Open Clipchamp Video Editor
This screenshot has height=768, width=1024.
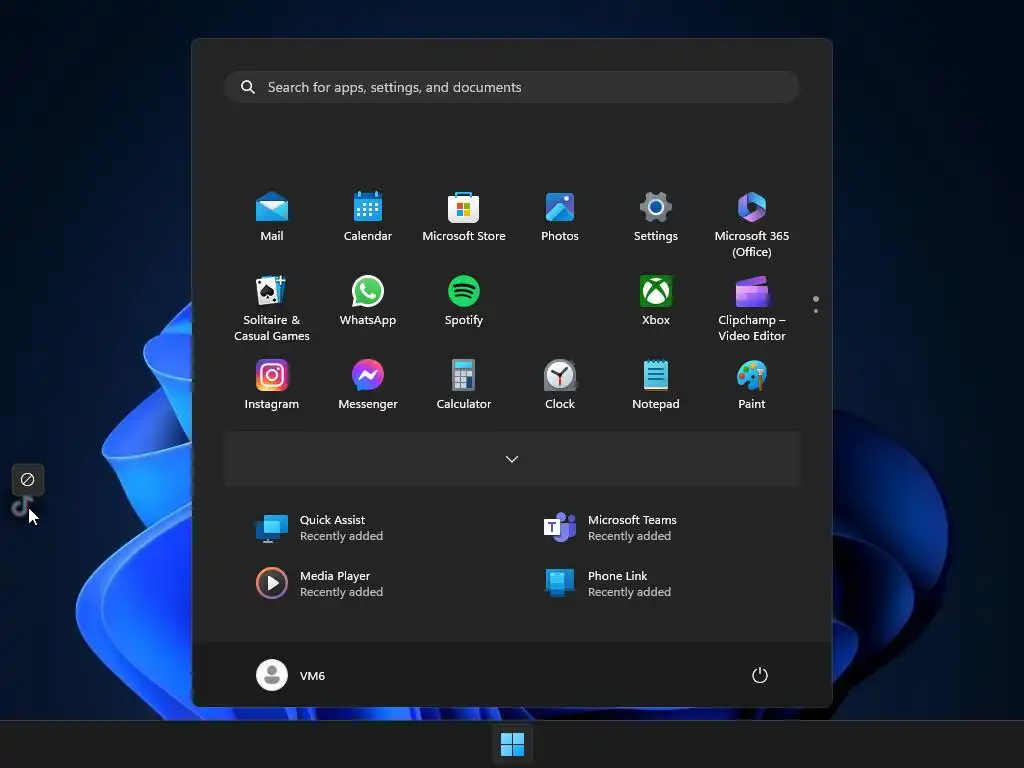[x=752, y=308]
